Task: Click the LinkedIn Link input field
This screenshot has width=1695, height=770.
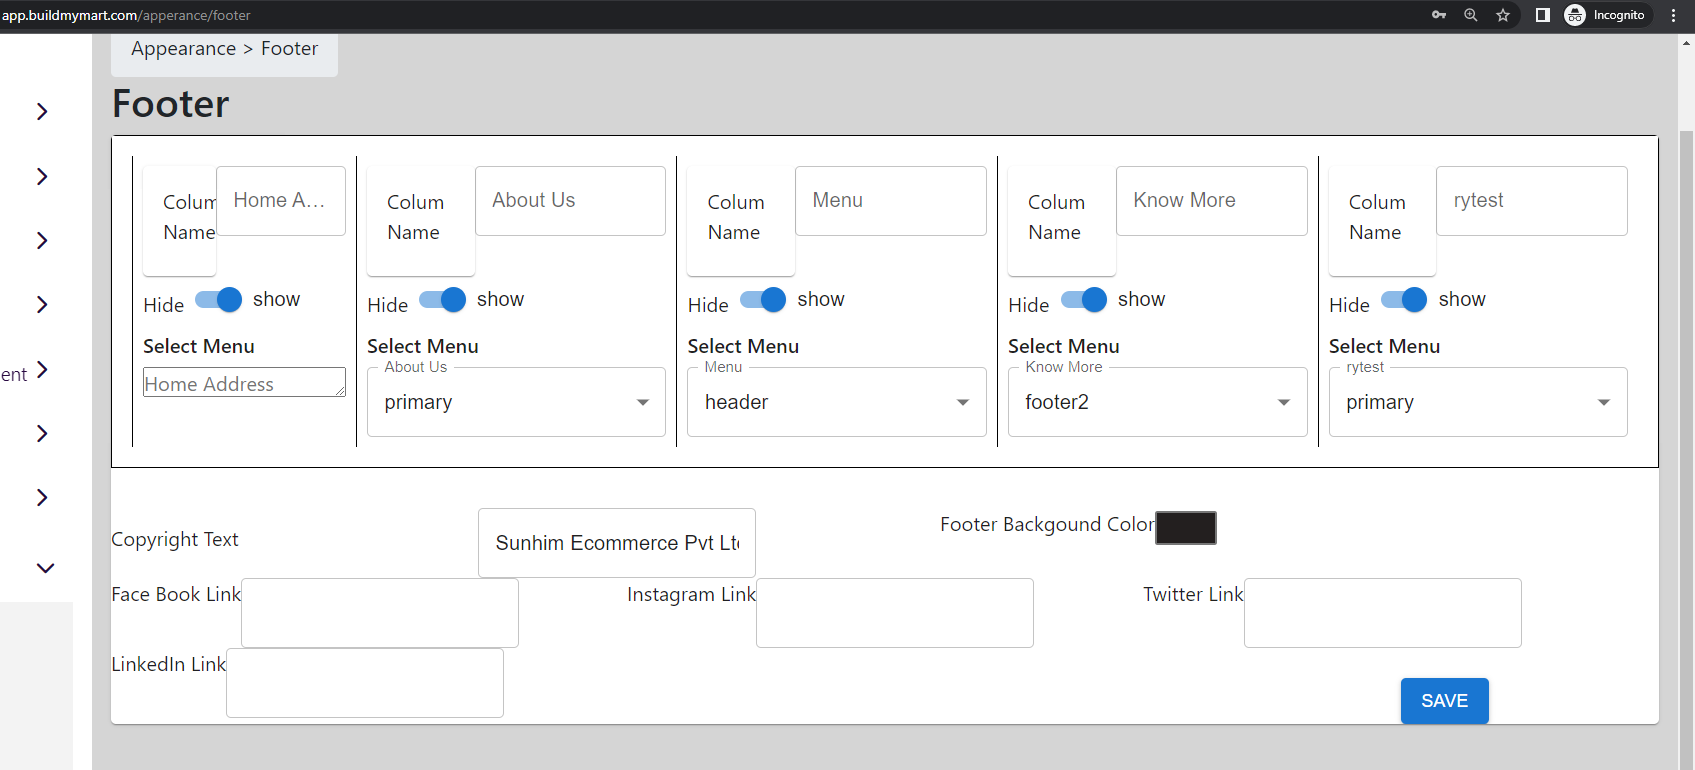Action: pos(365,683)
